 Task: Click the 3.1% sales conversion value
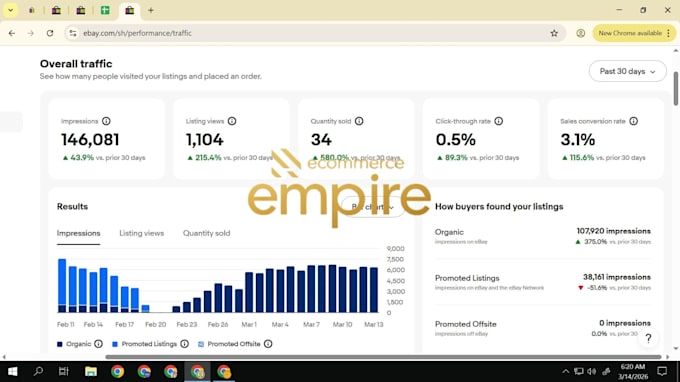coord(578,140)
